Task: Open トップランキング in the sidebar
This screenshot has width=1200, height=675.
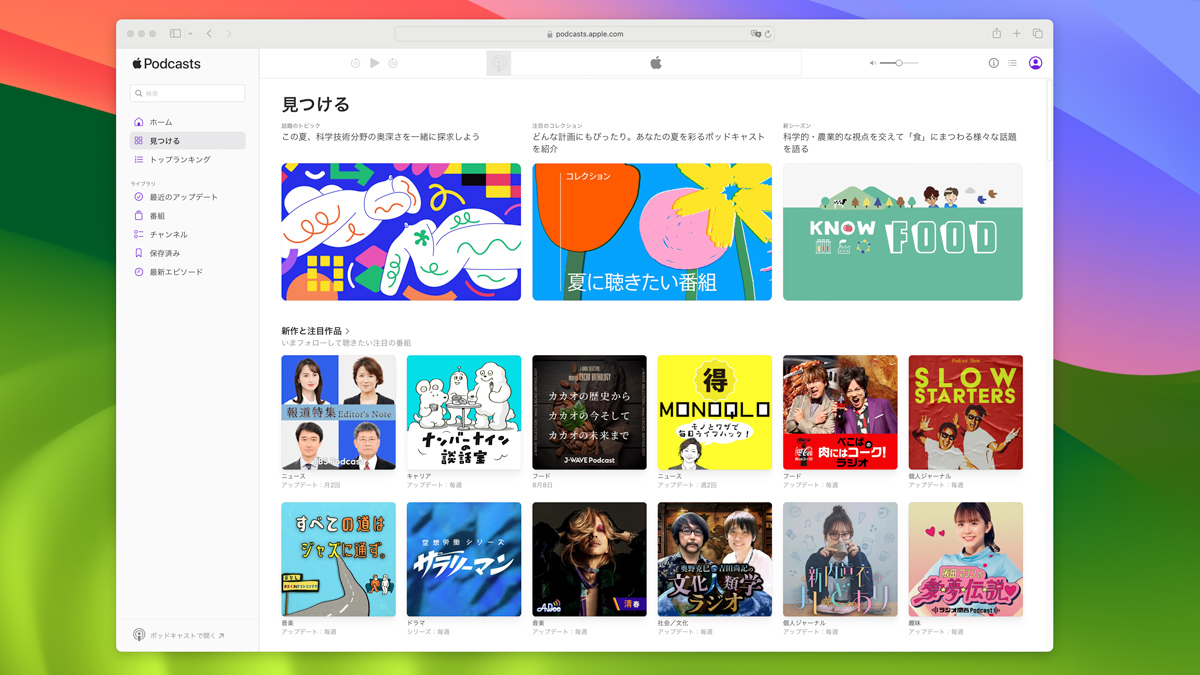Action: click(x=187, y=160)
